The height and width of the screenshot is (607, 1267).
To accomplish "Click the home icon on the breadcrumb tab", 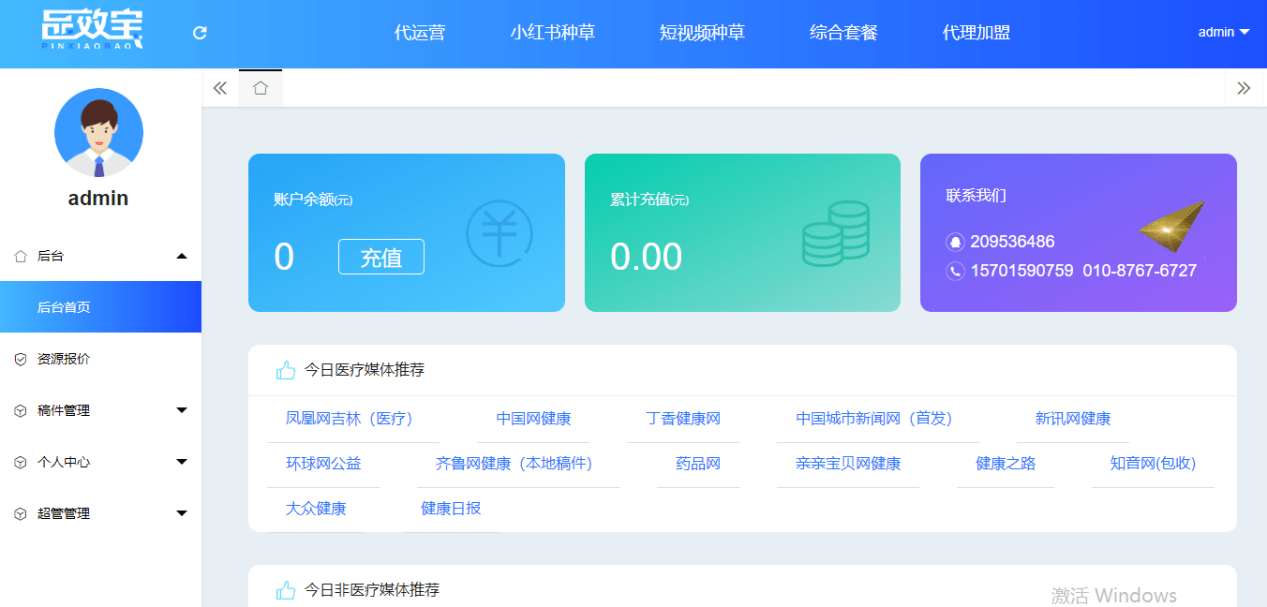I will click(260, 87).
